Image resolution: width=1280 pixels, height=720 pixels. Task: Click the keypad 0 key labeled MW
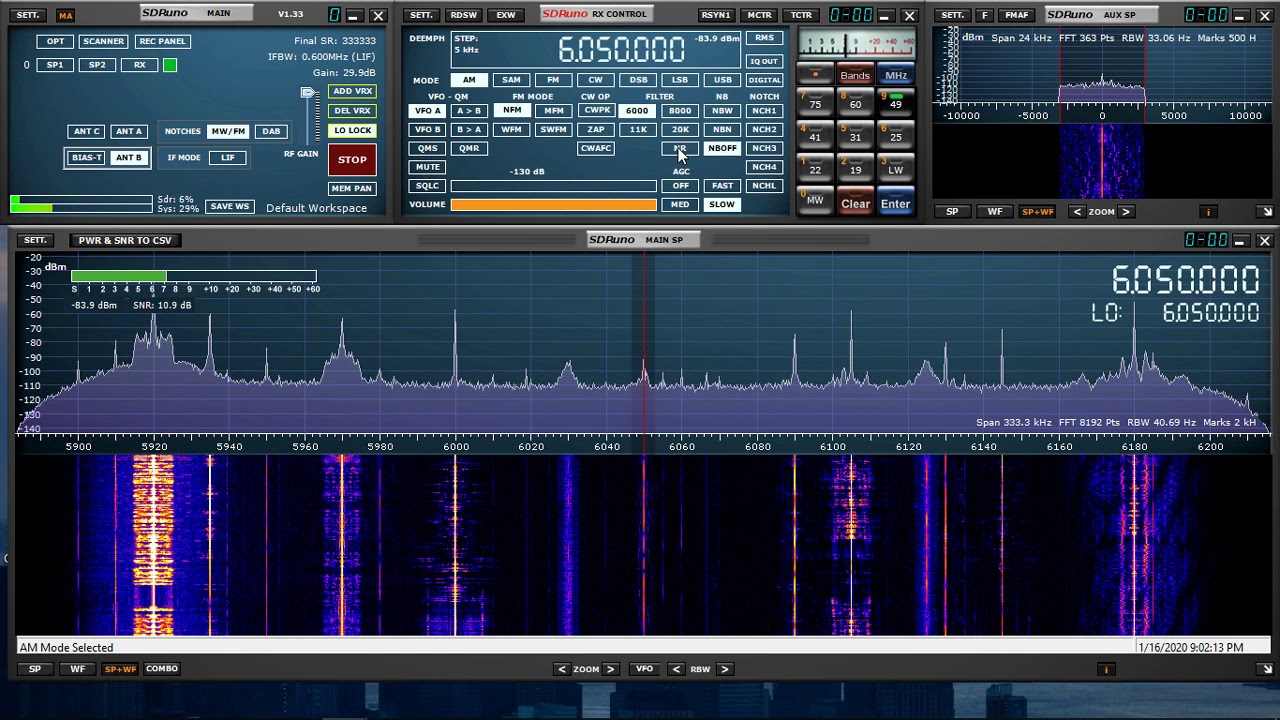click(815, 201)
